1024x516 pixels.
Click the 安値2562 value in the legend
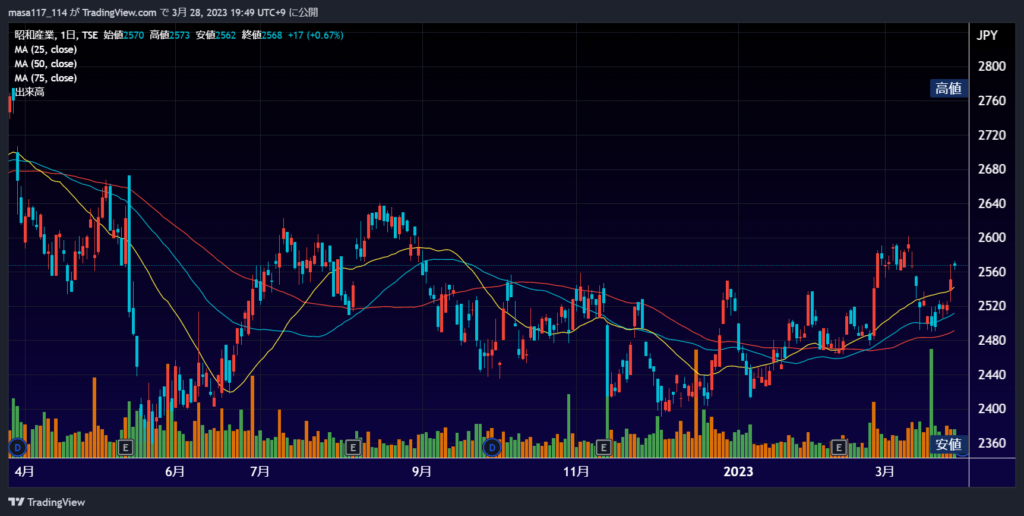coord(216,35)
